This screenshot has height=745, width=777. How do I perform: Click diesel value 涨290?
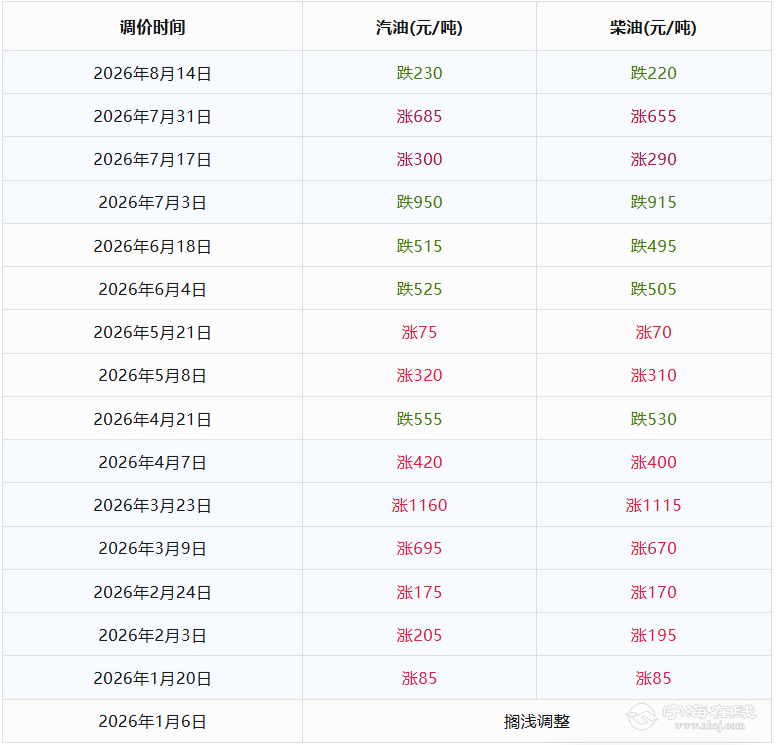click(x=653, y=160)
